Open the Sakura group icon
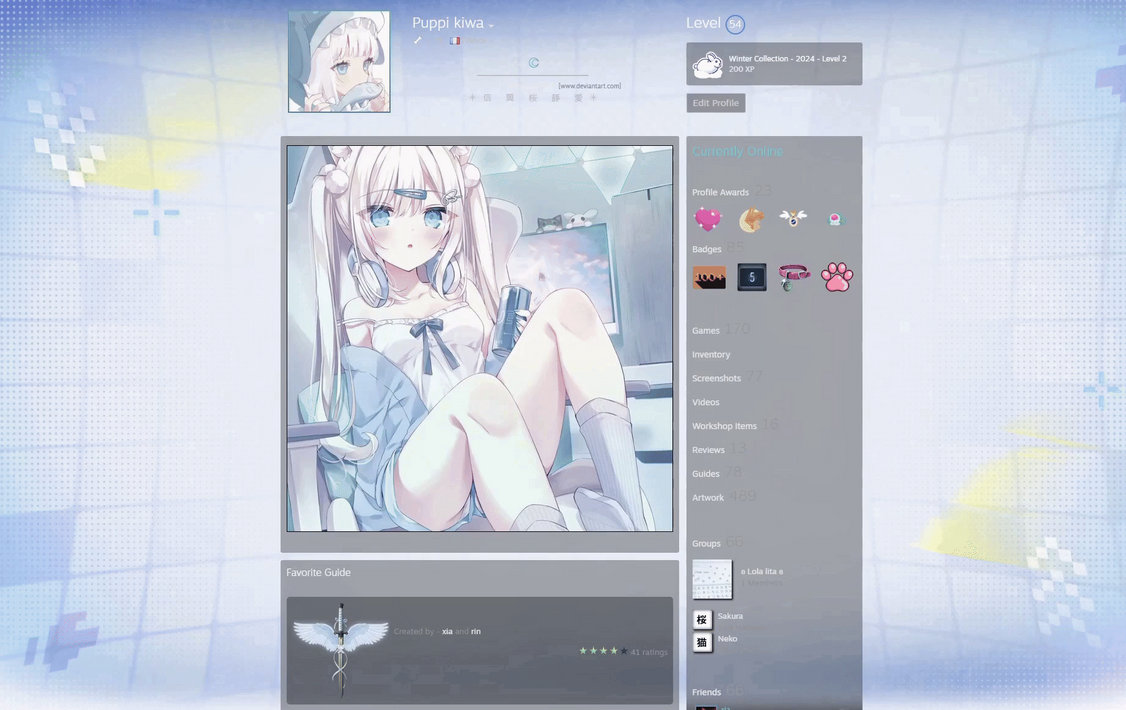Image resolution: width=1126 pixels, height=710 pixels. click(x=703, y=618)
